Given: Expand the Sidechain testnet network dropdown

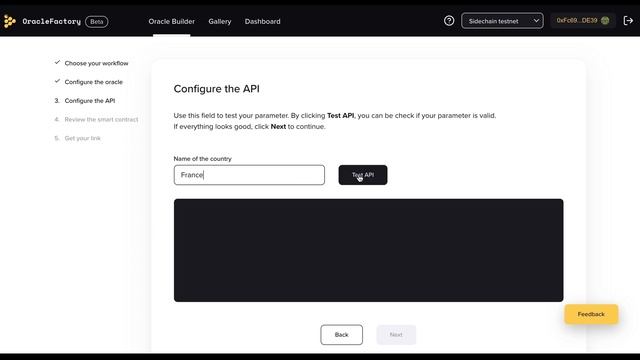Looking at the screenshot, I should point(502,21).
